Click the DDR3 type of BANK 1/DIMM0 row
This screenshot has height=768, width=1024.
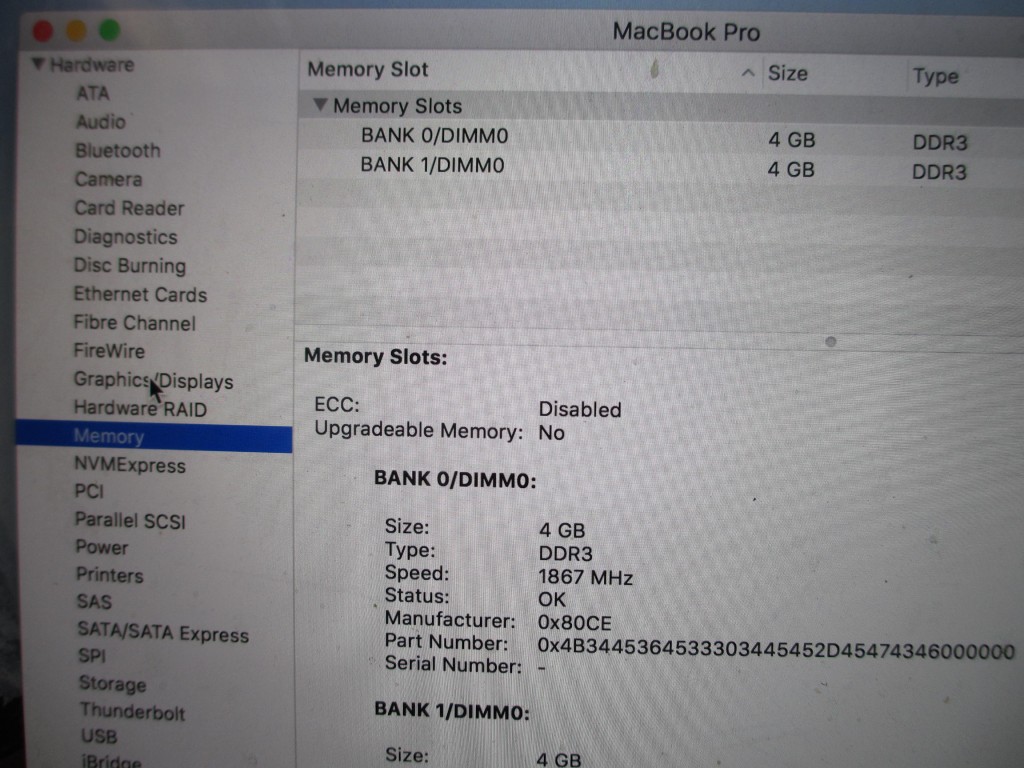click(x=939, y=172)
